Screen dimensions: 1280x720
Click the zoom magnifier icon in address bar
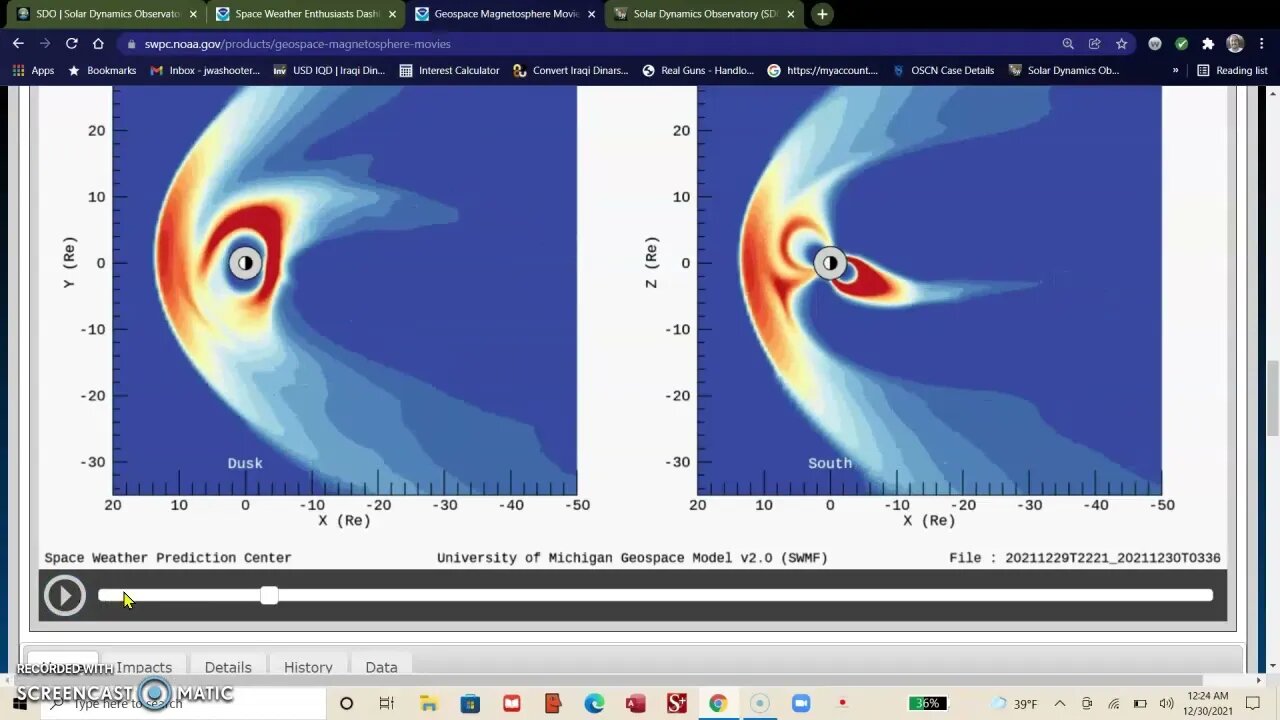[1068, 44]
